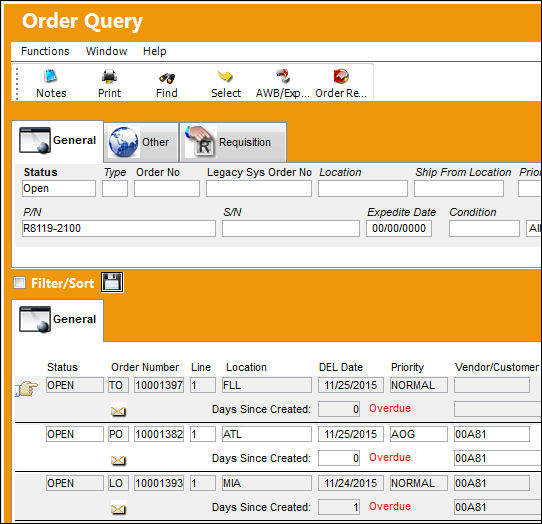Viewport: 542px width, 524px height.
Task: Click the Priority column header
Action: coord(407,367)
